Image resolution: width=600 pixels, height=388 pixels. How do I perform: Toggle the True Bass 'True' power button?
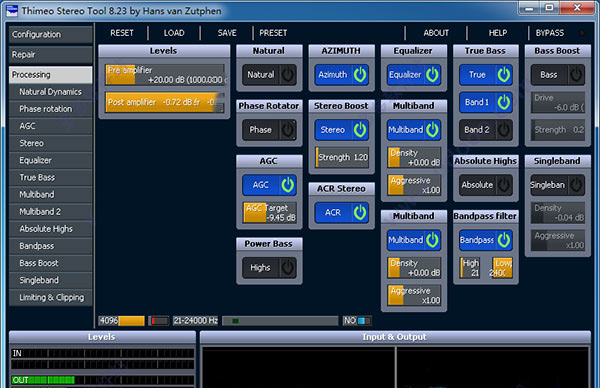486,75
